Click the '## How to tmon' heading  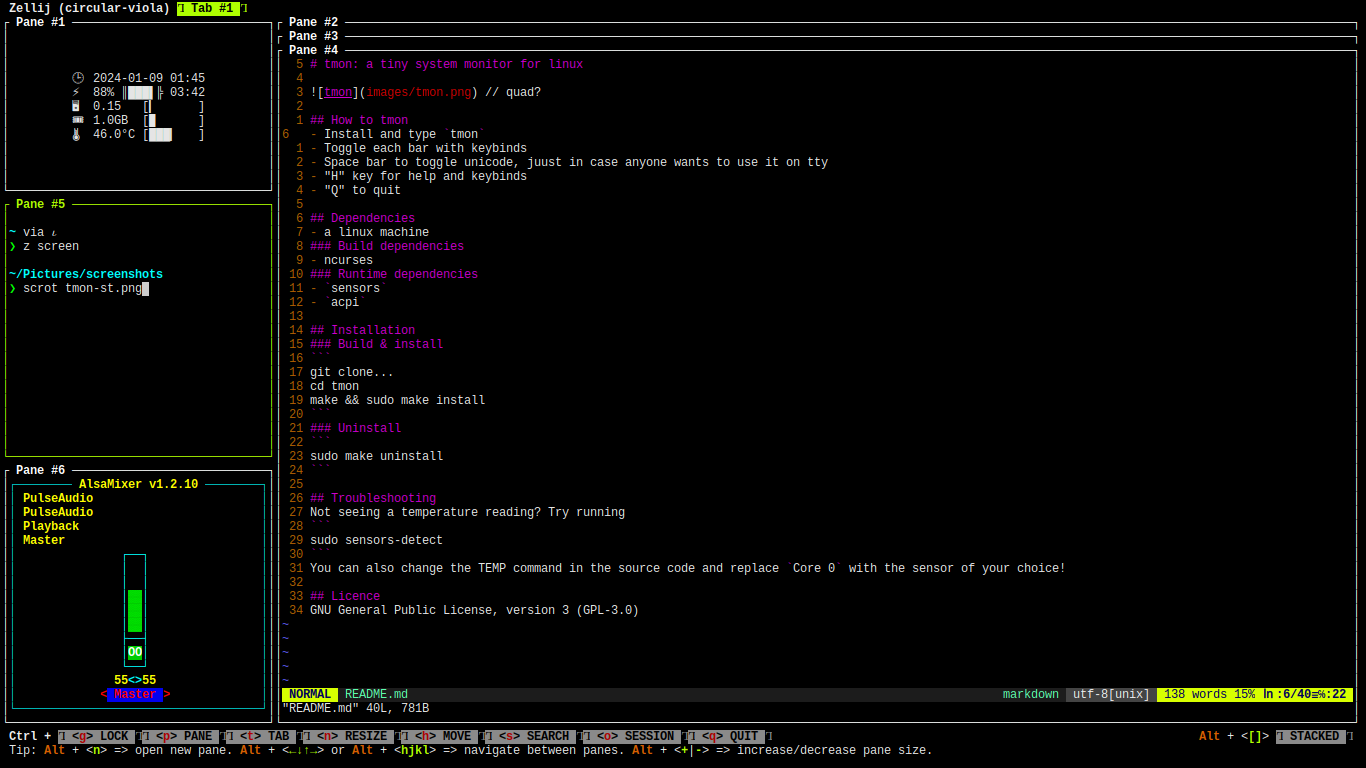(359, 120)
